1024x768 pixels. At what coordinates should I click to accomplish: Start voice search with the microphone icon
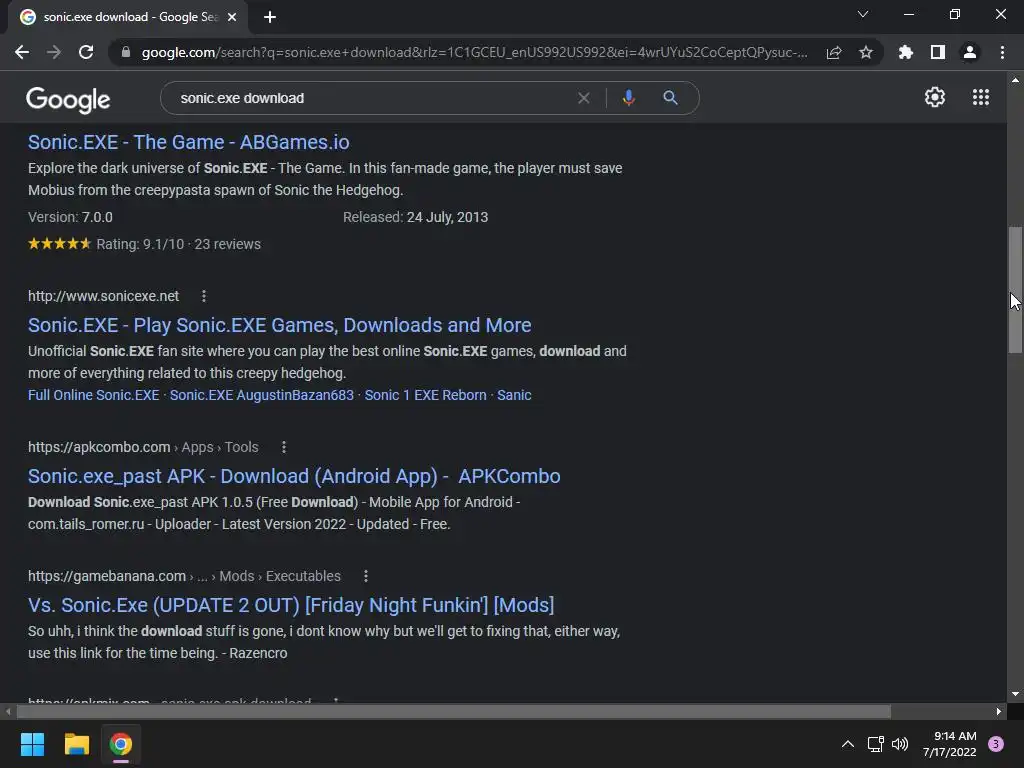pos(628,98)
